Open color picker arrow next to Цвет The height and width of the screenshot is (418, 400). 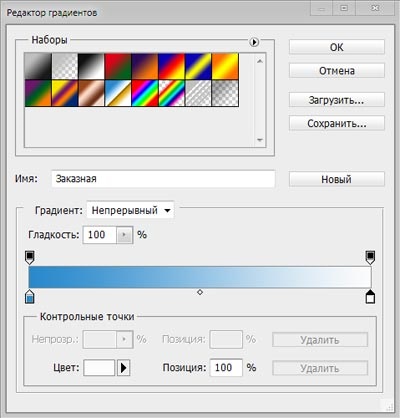pyautogui.click(x=123, y=368)
